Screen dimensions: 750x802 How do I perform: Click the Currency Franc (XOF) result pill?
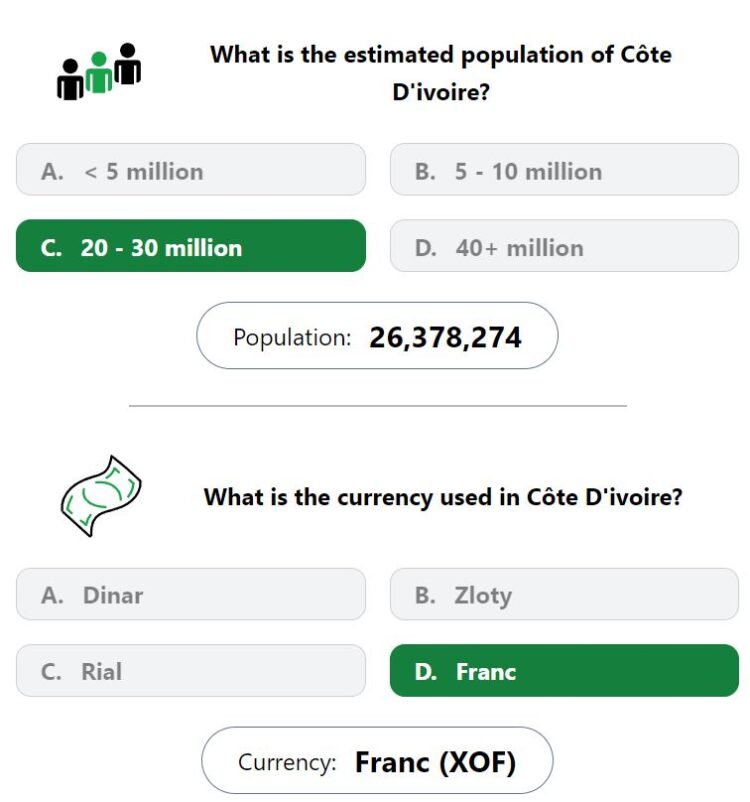point(377,761)
